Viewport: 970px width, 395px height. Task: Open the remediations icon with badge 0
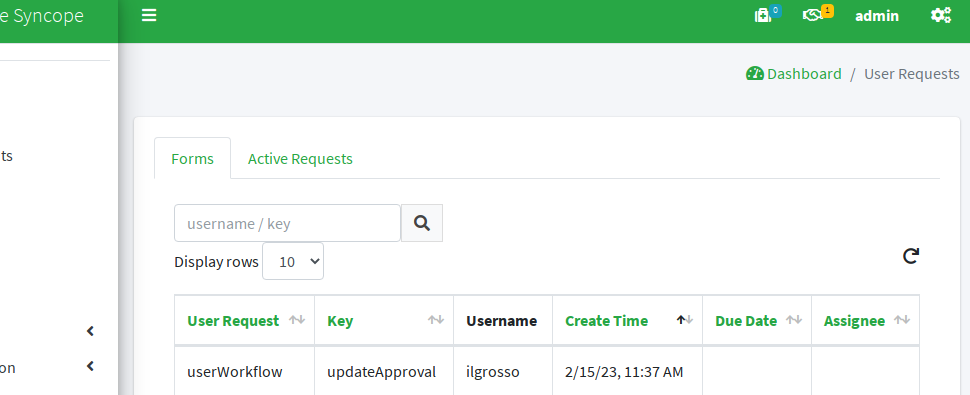767,15
